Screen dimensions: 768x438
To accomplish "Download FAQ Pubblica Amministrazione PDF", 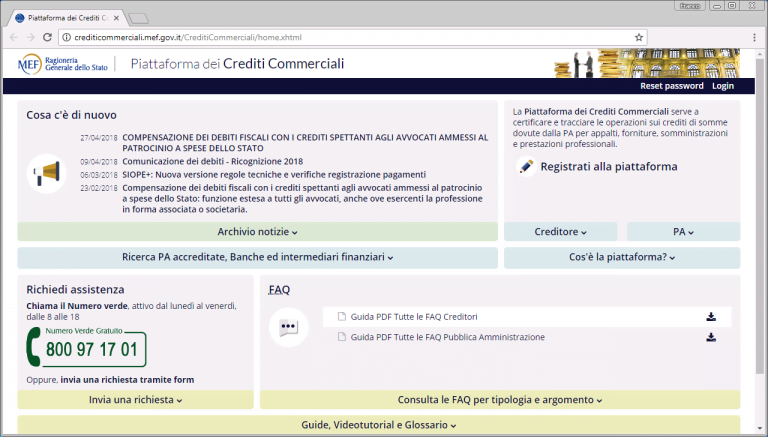I will tap(711, 337).
